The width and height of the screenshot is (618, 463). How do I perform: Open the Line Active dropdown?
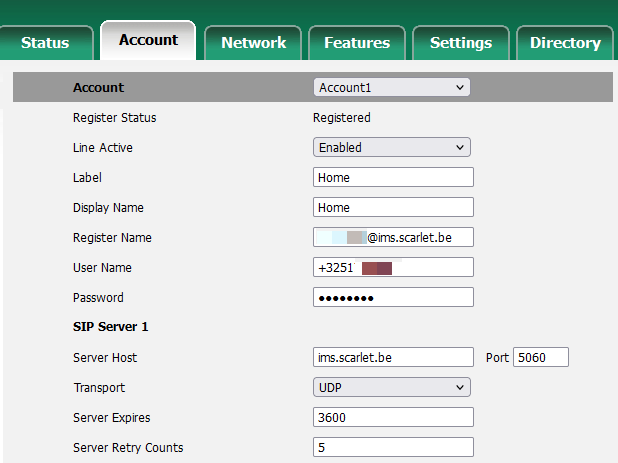point(391,148)
